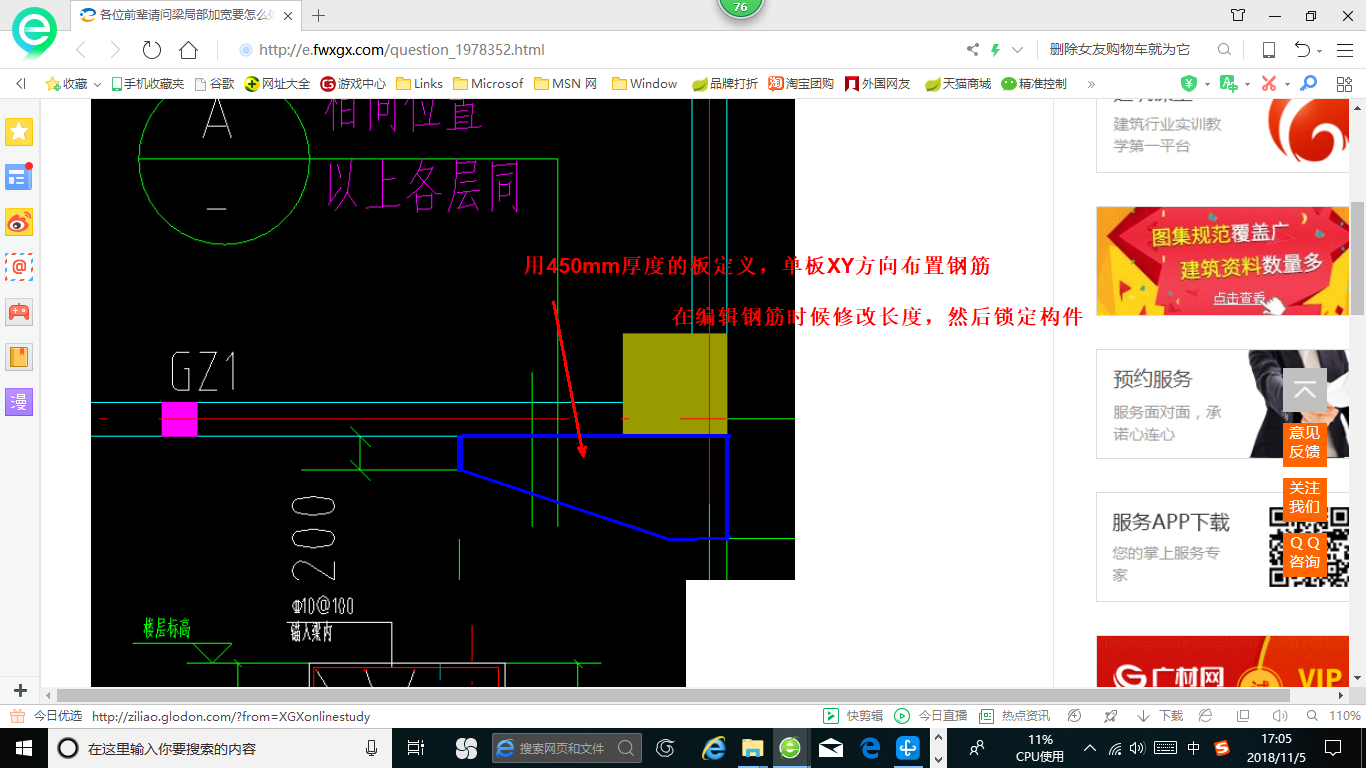Click the share icon in the address bar
The width and height of the screenshot is (1366, 768).
point(973,50)
